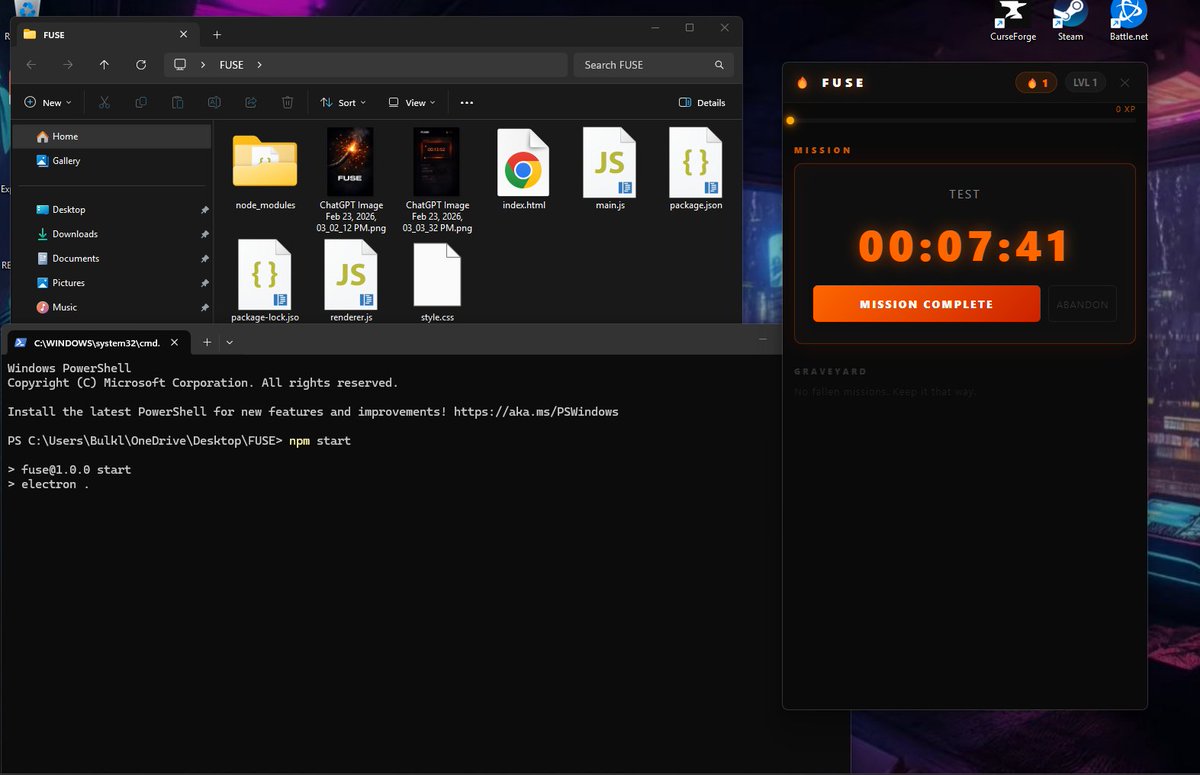Select the index.html Chrome file icon
1200x775 pixels.
click(523, 162)
